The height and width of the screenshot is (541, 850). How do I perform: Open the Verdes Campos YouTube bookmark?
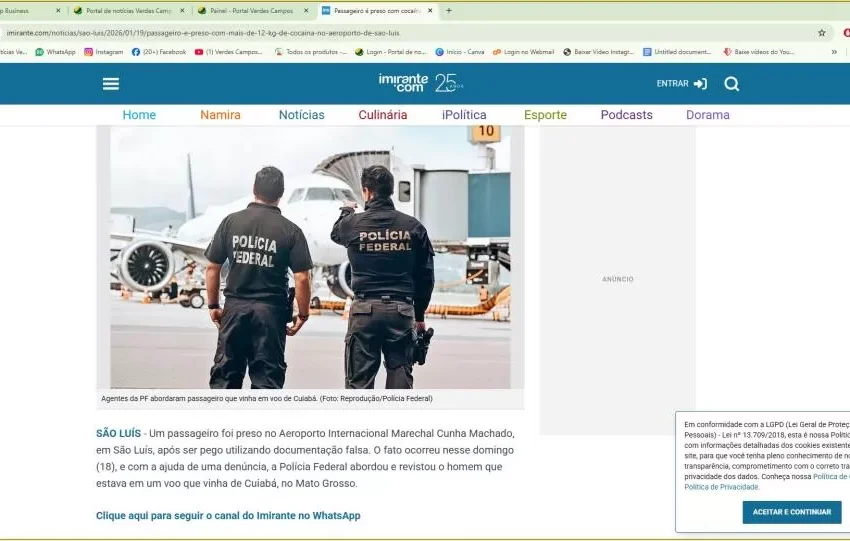[x=228, y=52]
